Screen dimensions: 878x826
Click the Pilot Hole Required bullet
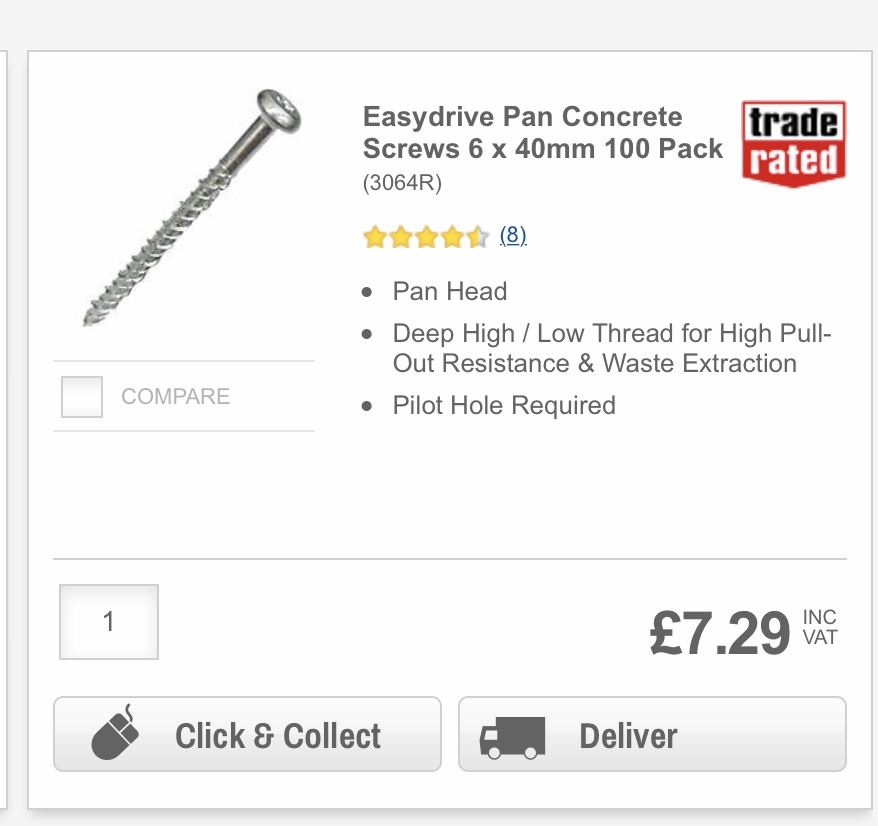(x=504, y=405)
